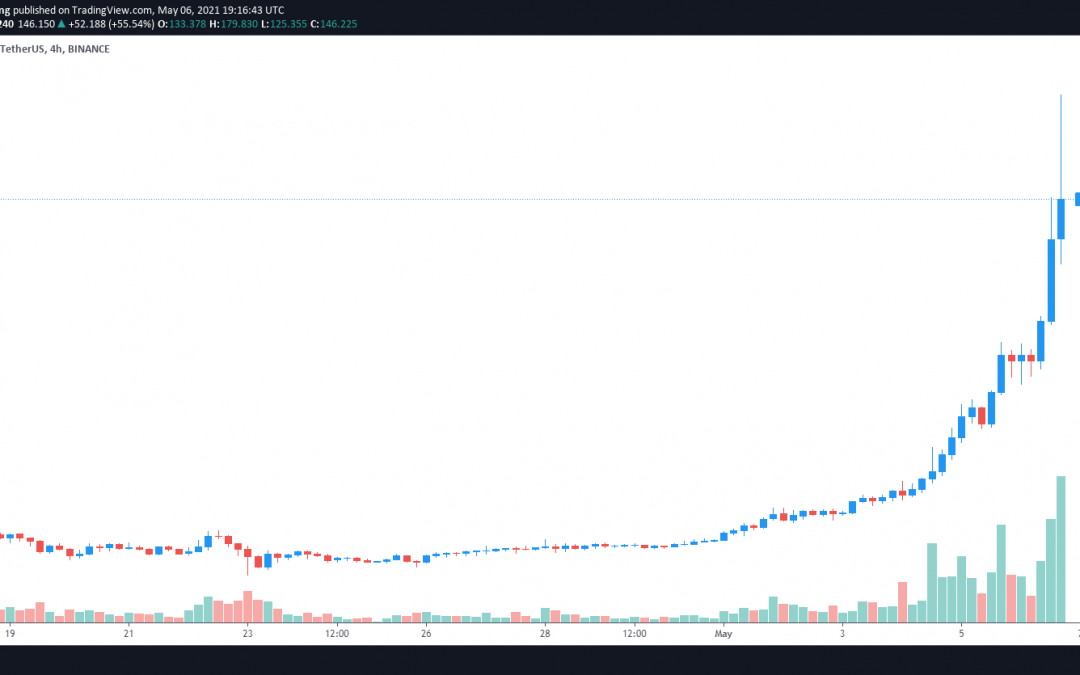Click the date 'May 06, 2021 19:16:43 UTC'
1080x675 pixels.
(x=220, y=10)
